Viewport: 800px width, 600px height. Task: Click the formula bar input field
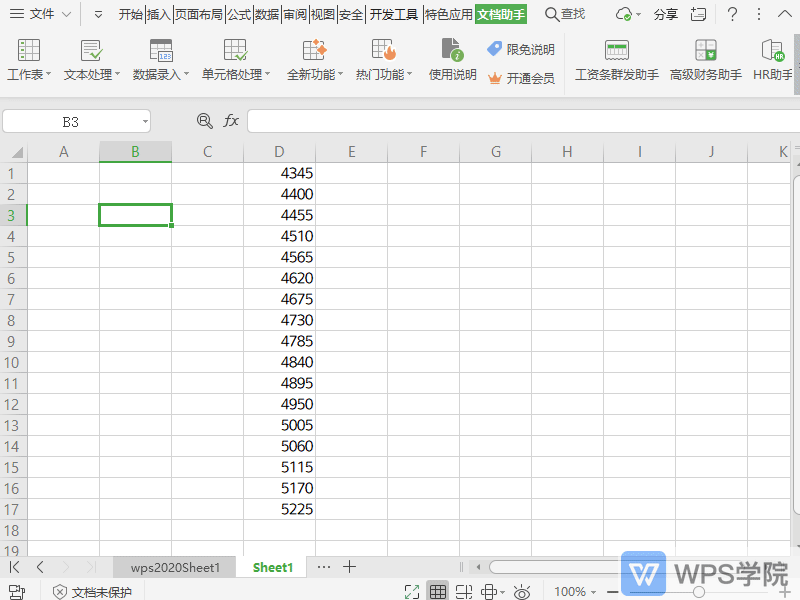tap(523, 121)
